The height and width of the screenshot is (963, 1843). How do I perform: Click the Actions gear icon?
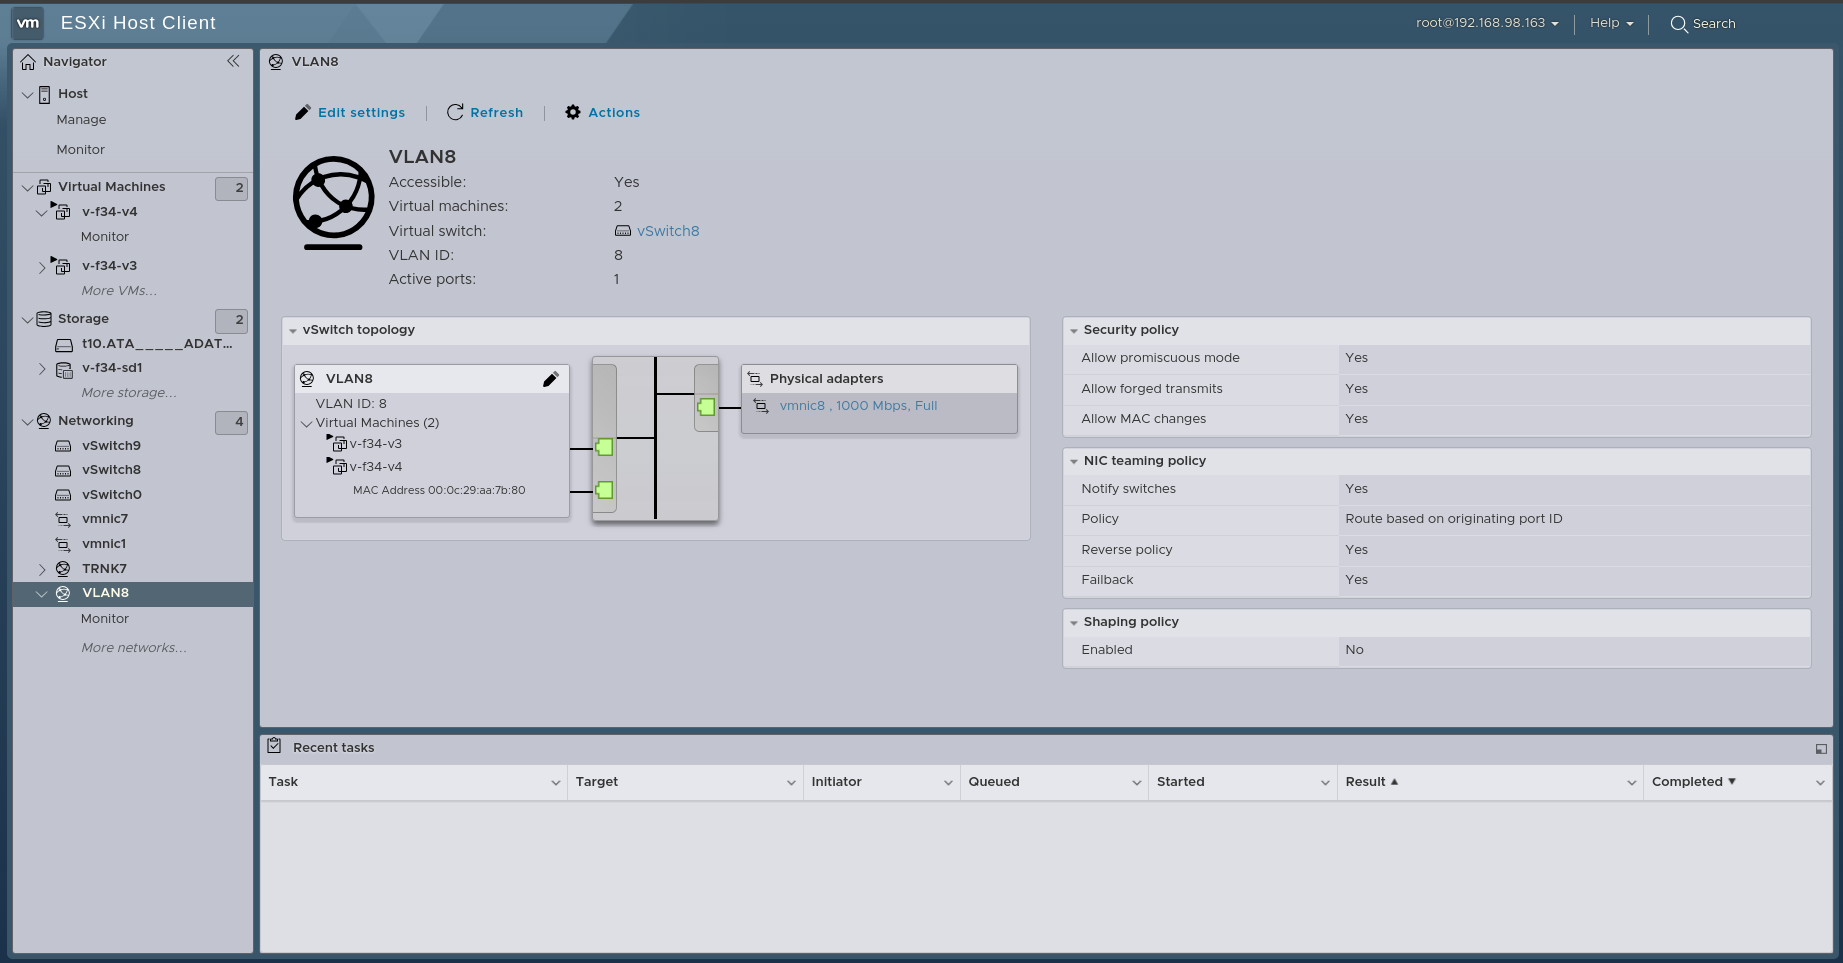coord(573,112)
